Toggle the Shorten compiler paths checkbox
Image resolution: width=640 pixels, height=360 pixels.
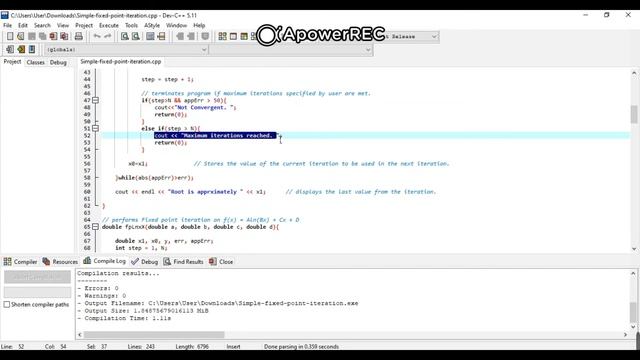(x=7, y=304)
